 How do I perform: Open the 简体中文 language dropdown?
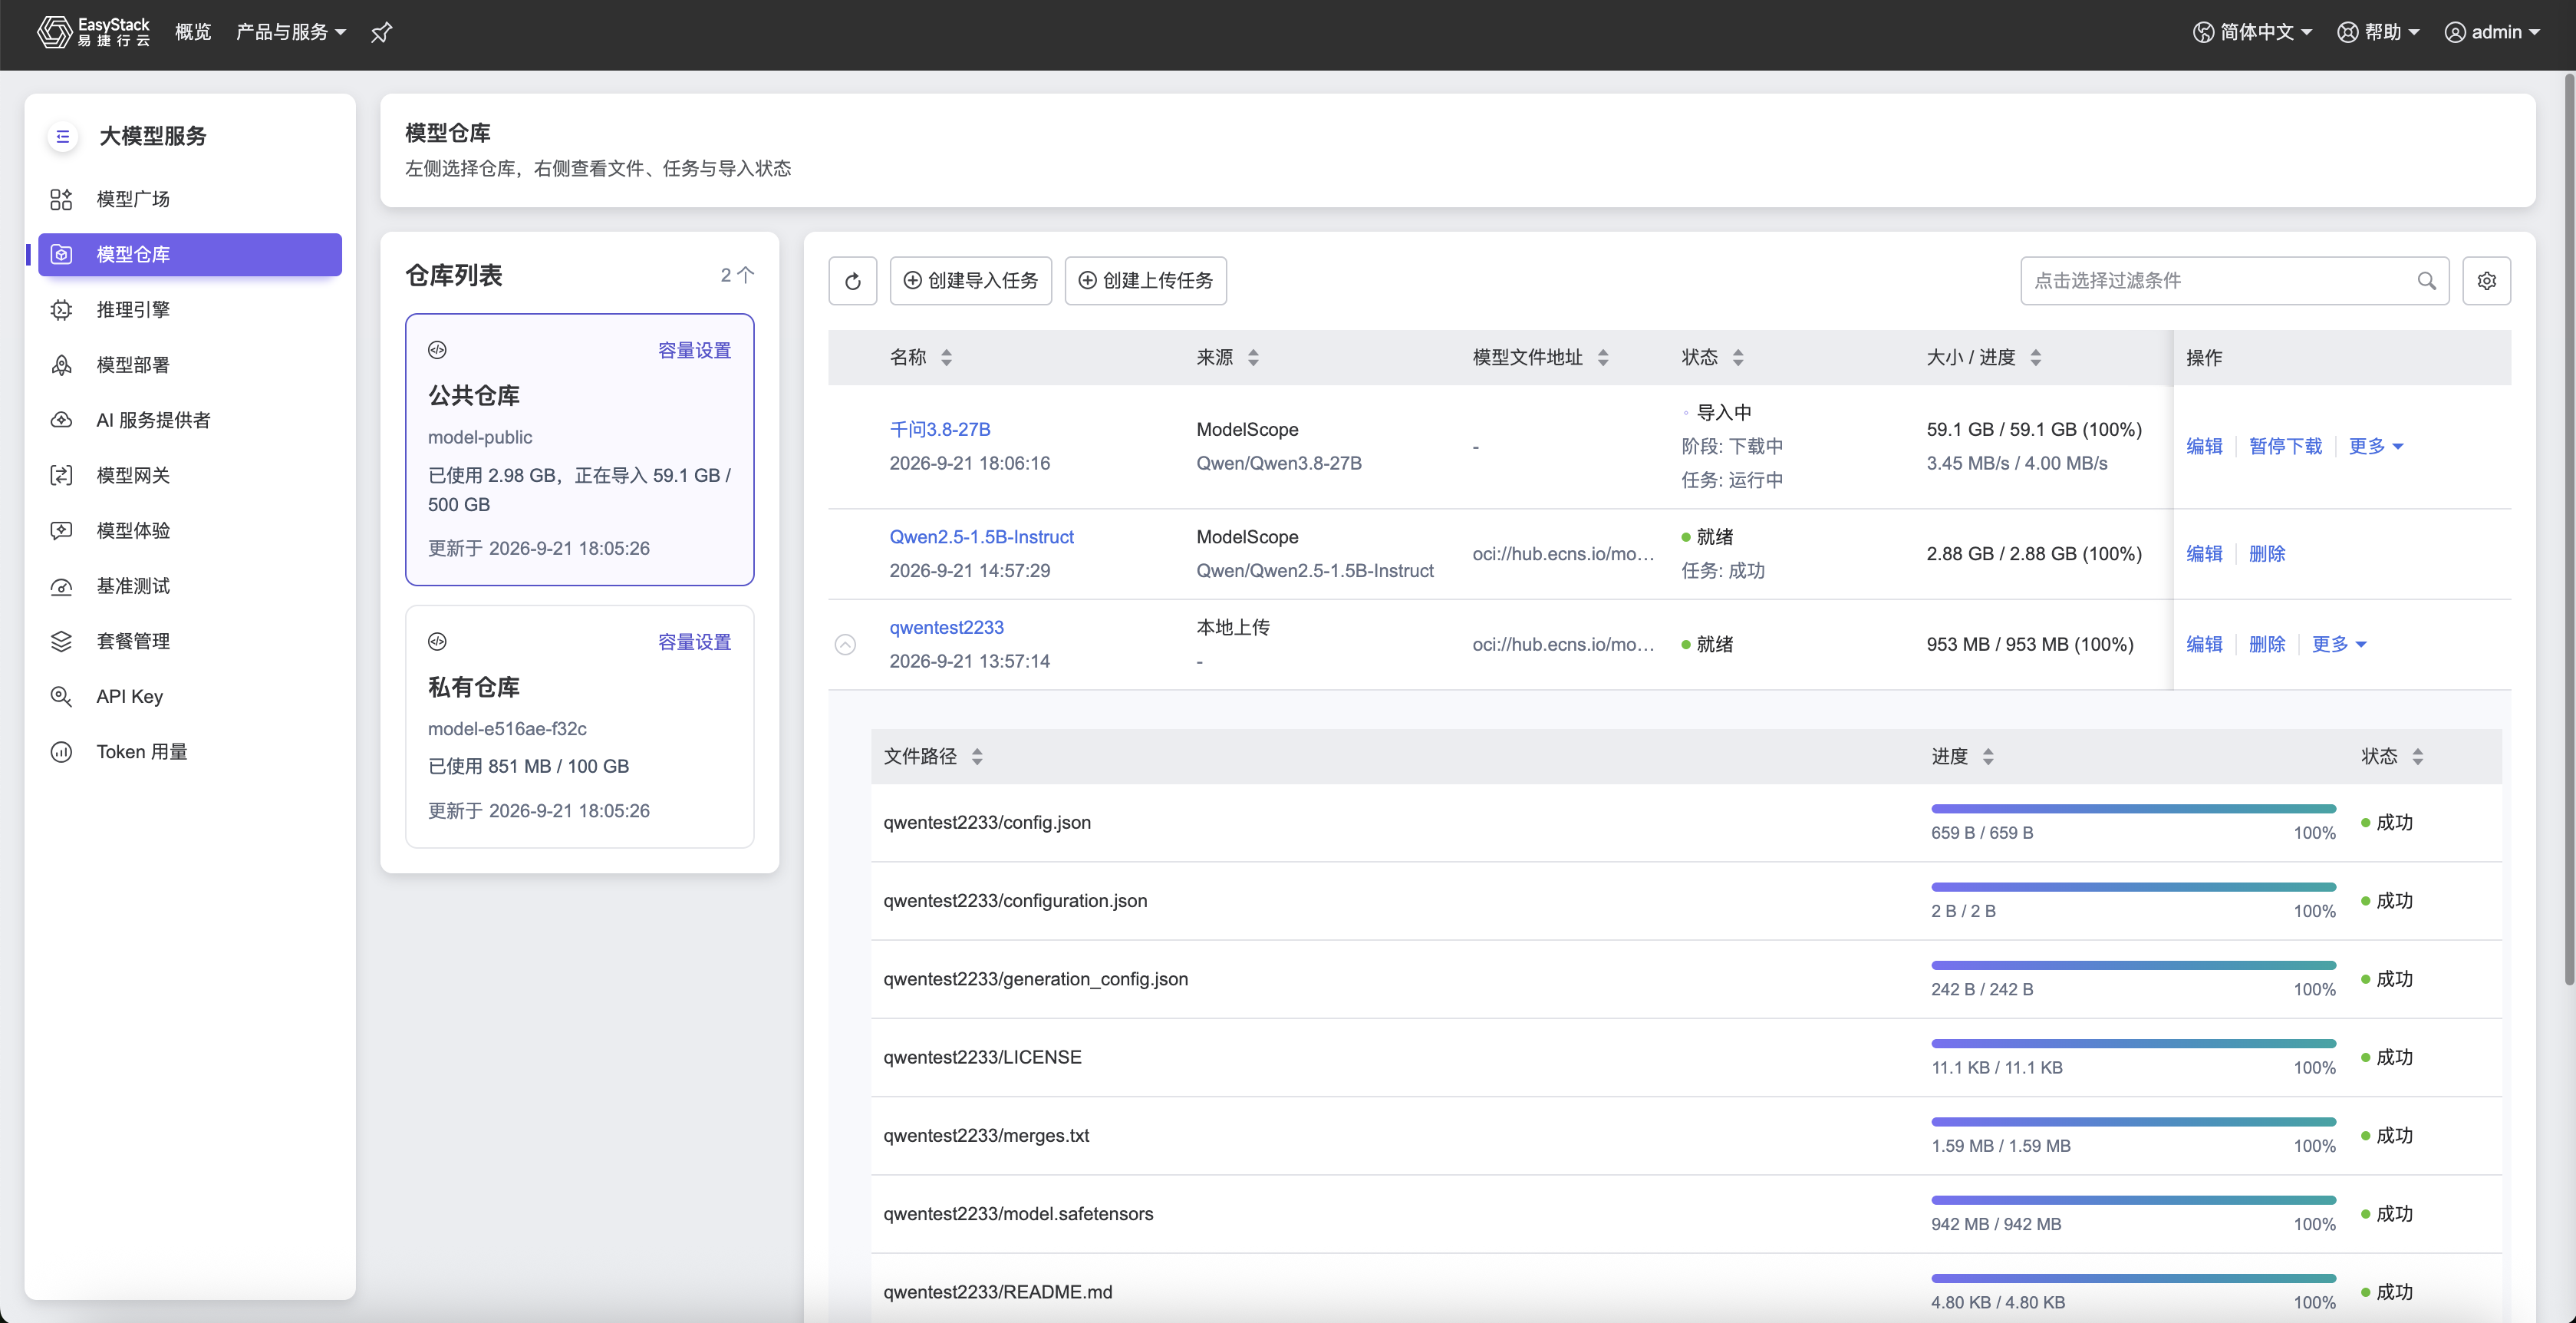click(x=2253, y=33)
